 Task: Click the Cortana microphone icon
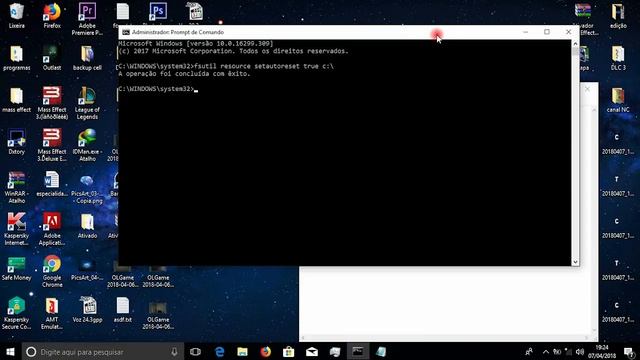[x=174, y=351]
